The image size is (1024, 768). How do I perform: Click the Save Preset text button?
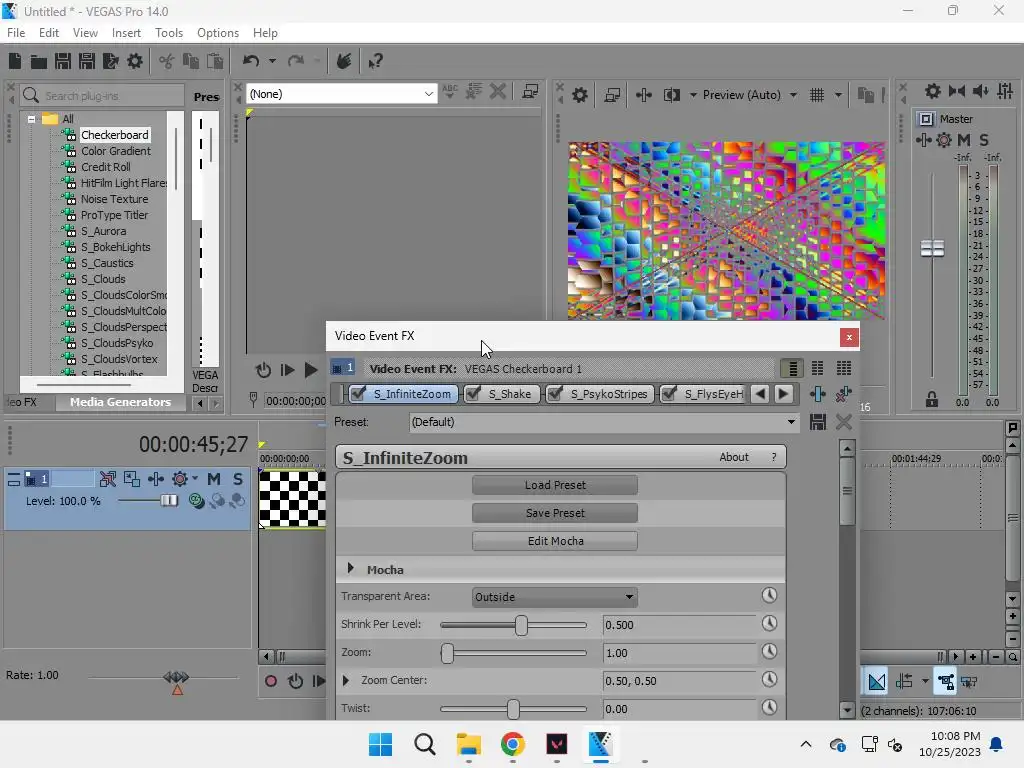[x=555, y=513]
